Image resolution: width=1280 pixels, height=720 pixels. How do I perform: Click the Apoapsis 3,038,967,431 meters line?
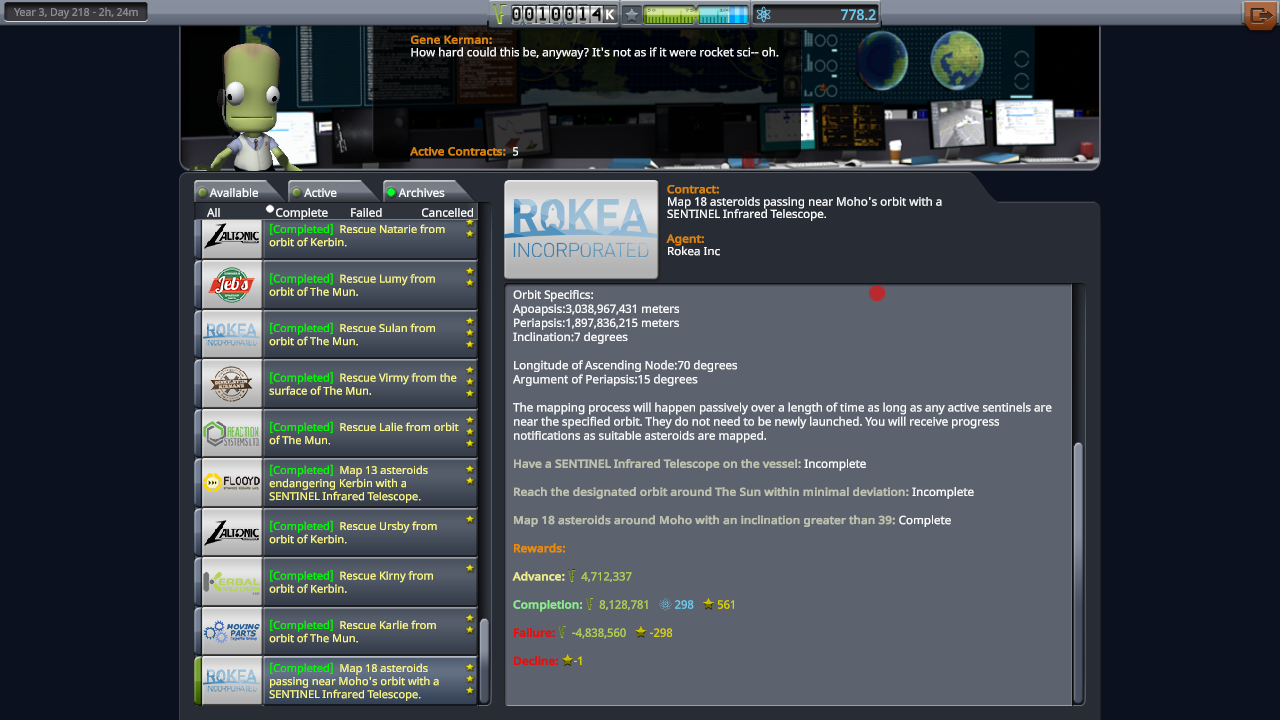tap(596, 309)
